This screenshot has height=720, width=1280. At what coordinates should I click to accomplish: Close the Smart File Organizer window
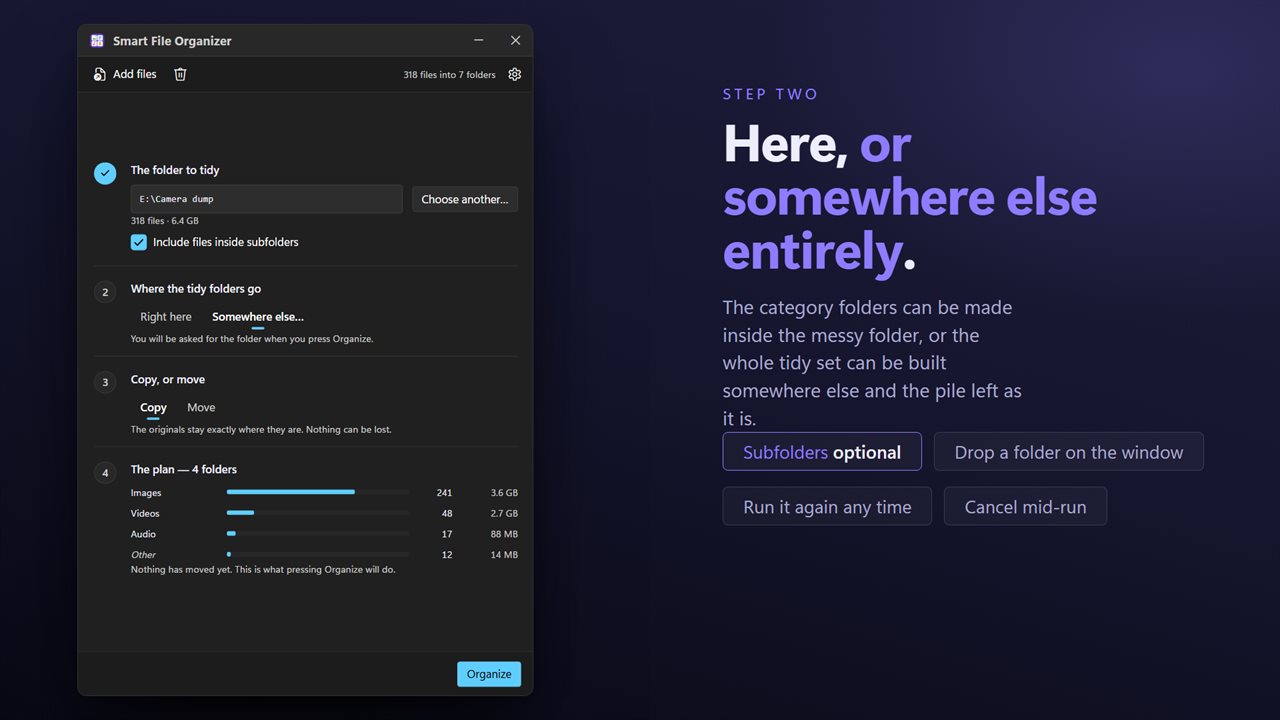515,40
